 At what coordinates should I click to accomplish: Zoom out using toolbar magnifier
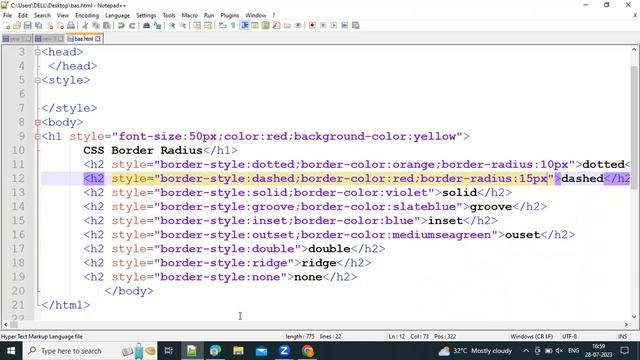(x=183, y=25)
